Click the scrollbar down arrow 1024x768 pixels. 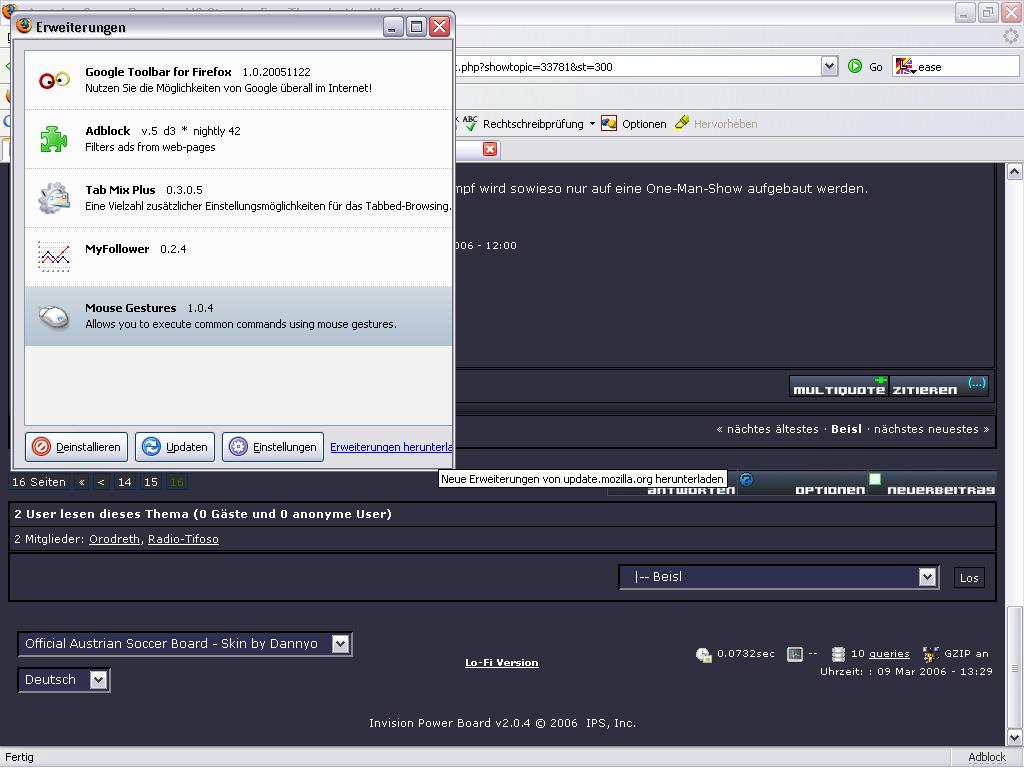click(1014, 737)
